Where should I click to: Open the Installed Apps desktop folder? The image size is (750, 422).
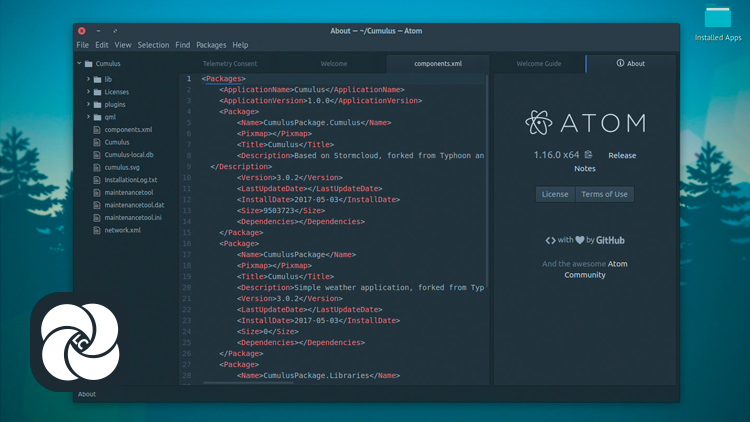coord(718,19)
